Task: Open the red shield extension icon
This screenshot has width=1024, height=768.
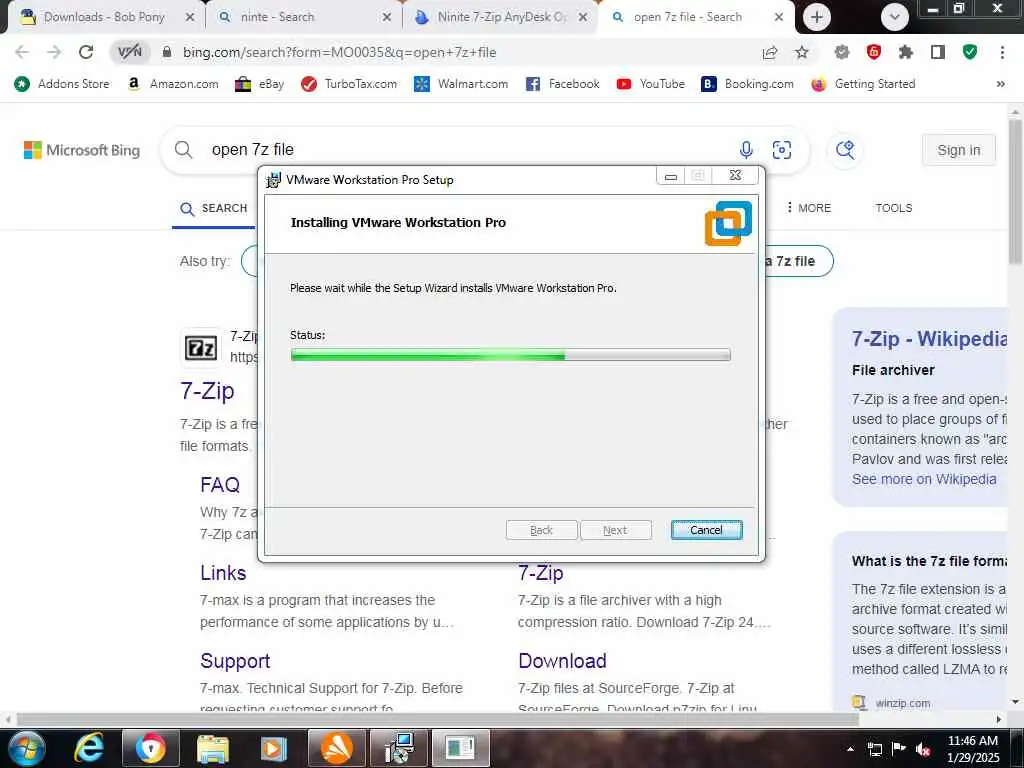Action: [874, 52]
